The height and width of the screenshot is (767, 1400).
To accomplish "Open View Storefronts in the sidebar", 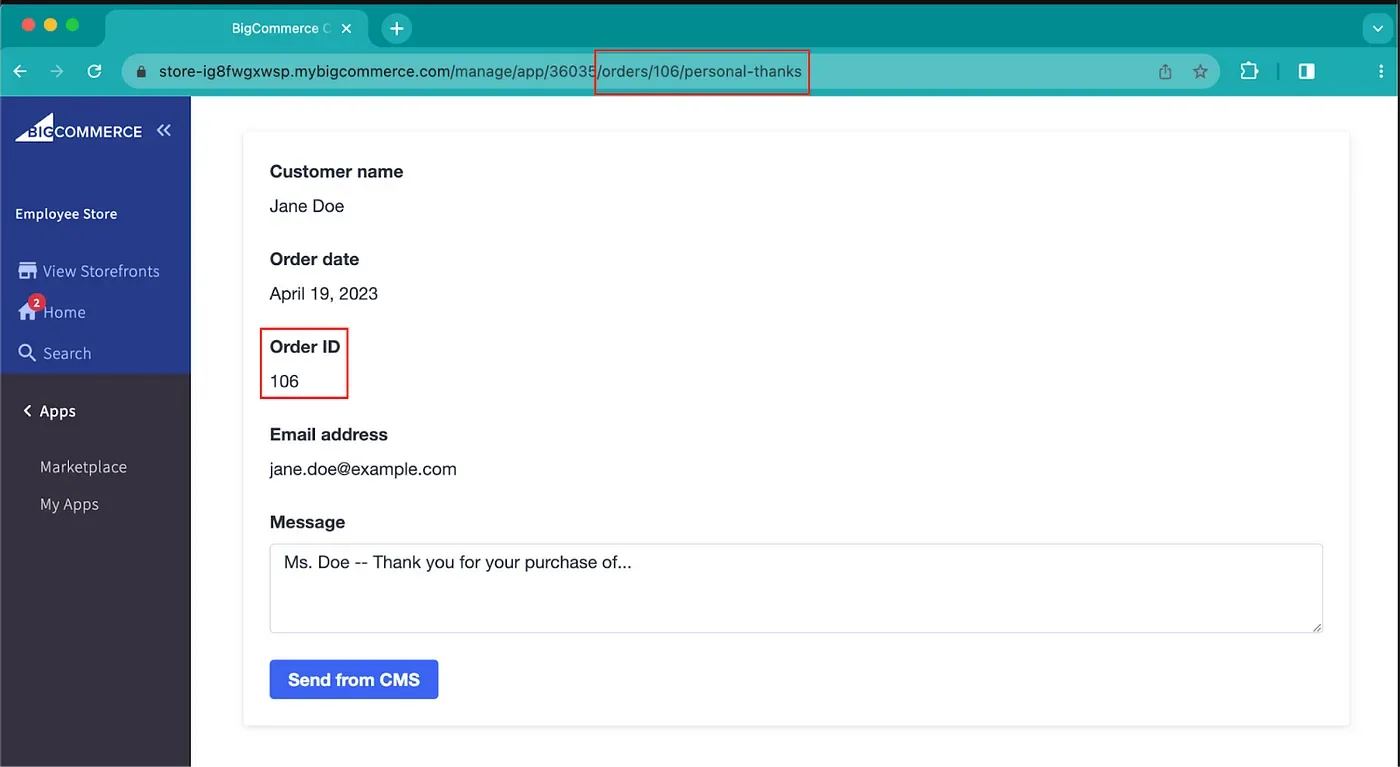I will click(101, 271).
